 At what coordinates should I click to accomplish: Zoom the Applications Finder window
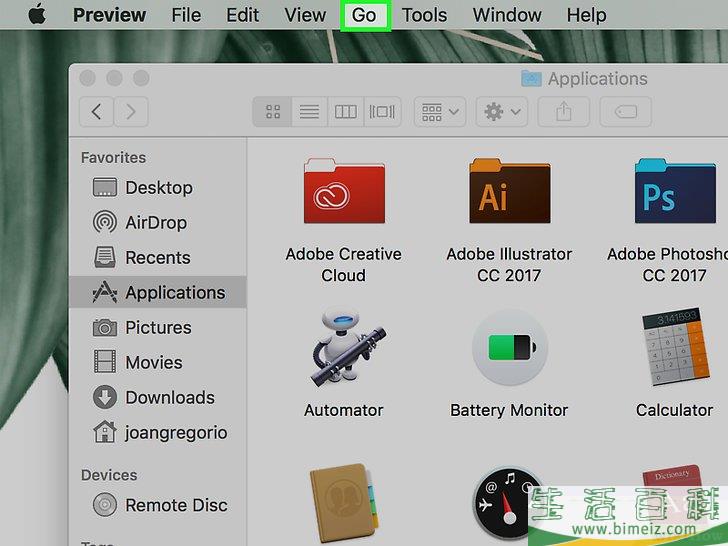coord(141,78)
